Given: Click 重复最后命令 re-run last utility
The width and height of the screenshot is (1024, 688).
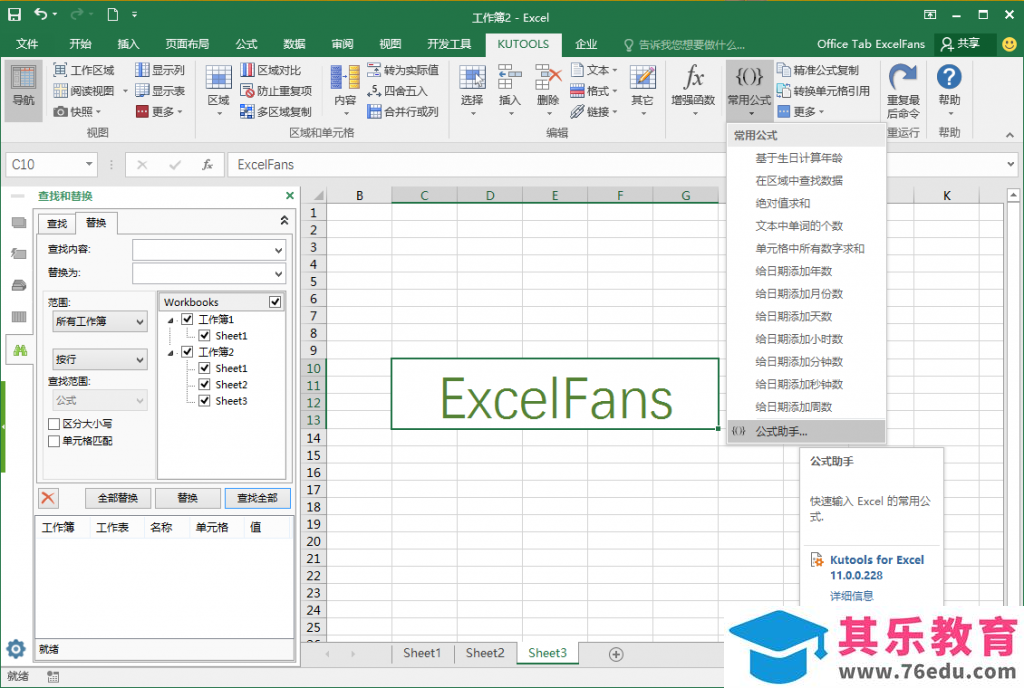Looking at the screenshot, I should pos(903,91).
